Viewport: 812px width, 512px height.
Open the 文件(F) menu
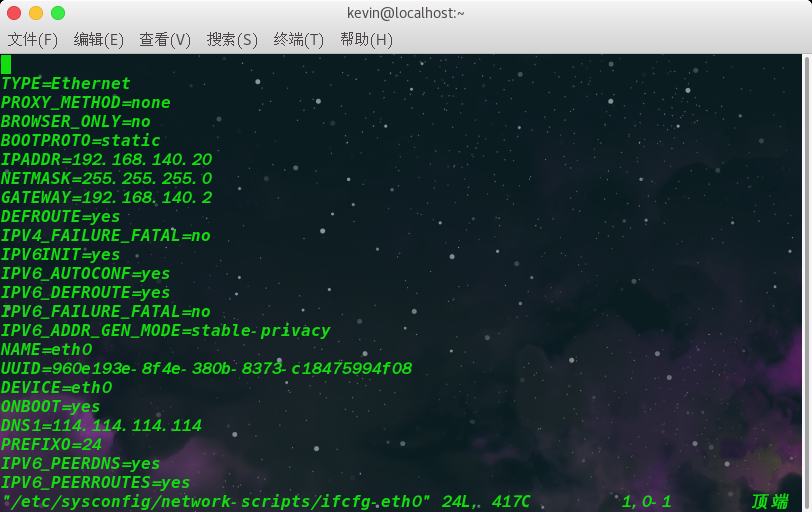tap(32, 39)
